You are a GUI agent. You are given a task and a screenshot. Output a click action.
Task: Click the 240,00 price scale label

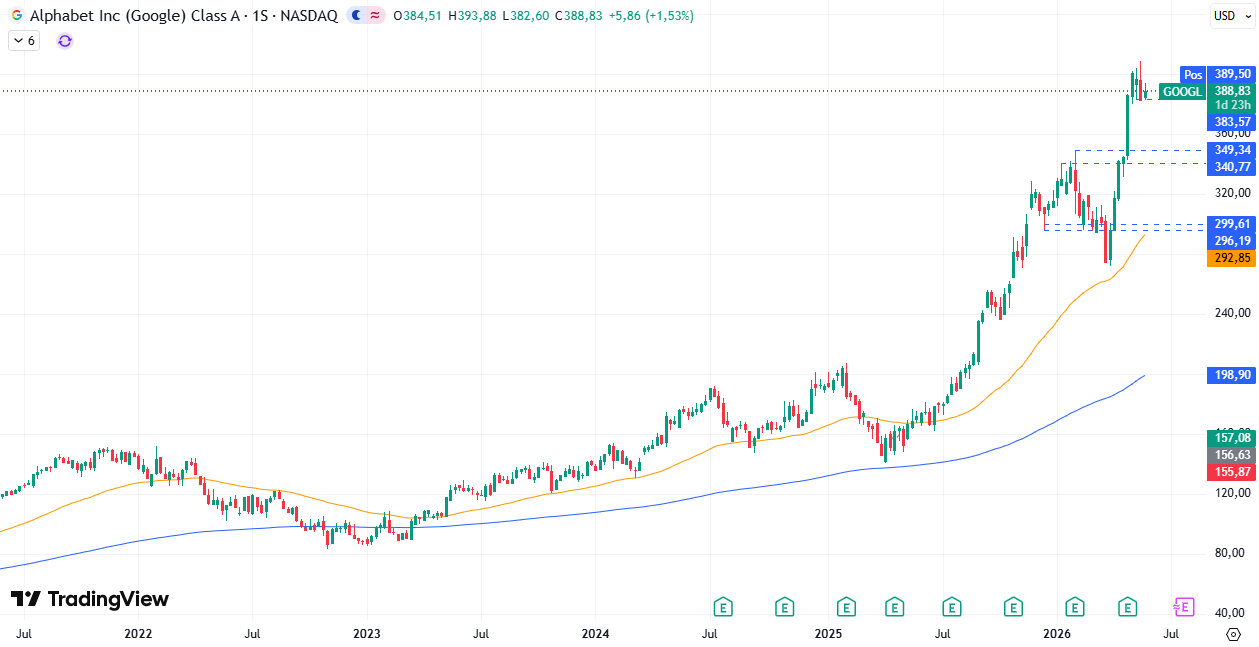pyautogui.click(x=1231, y=313)
